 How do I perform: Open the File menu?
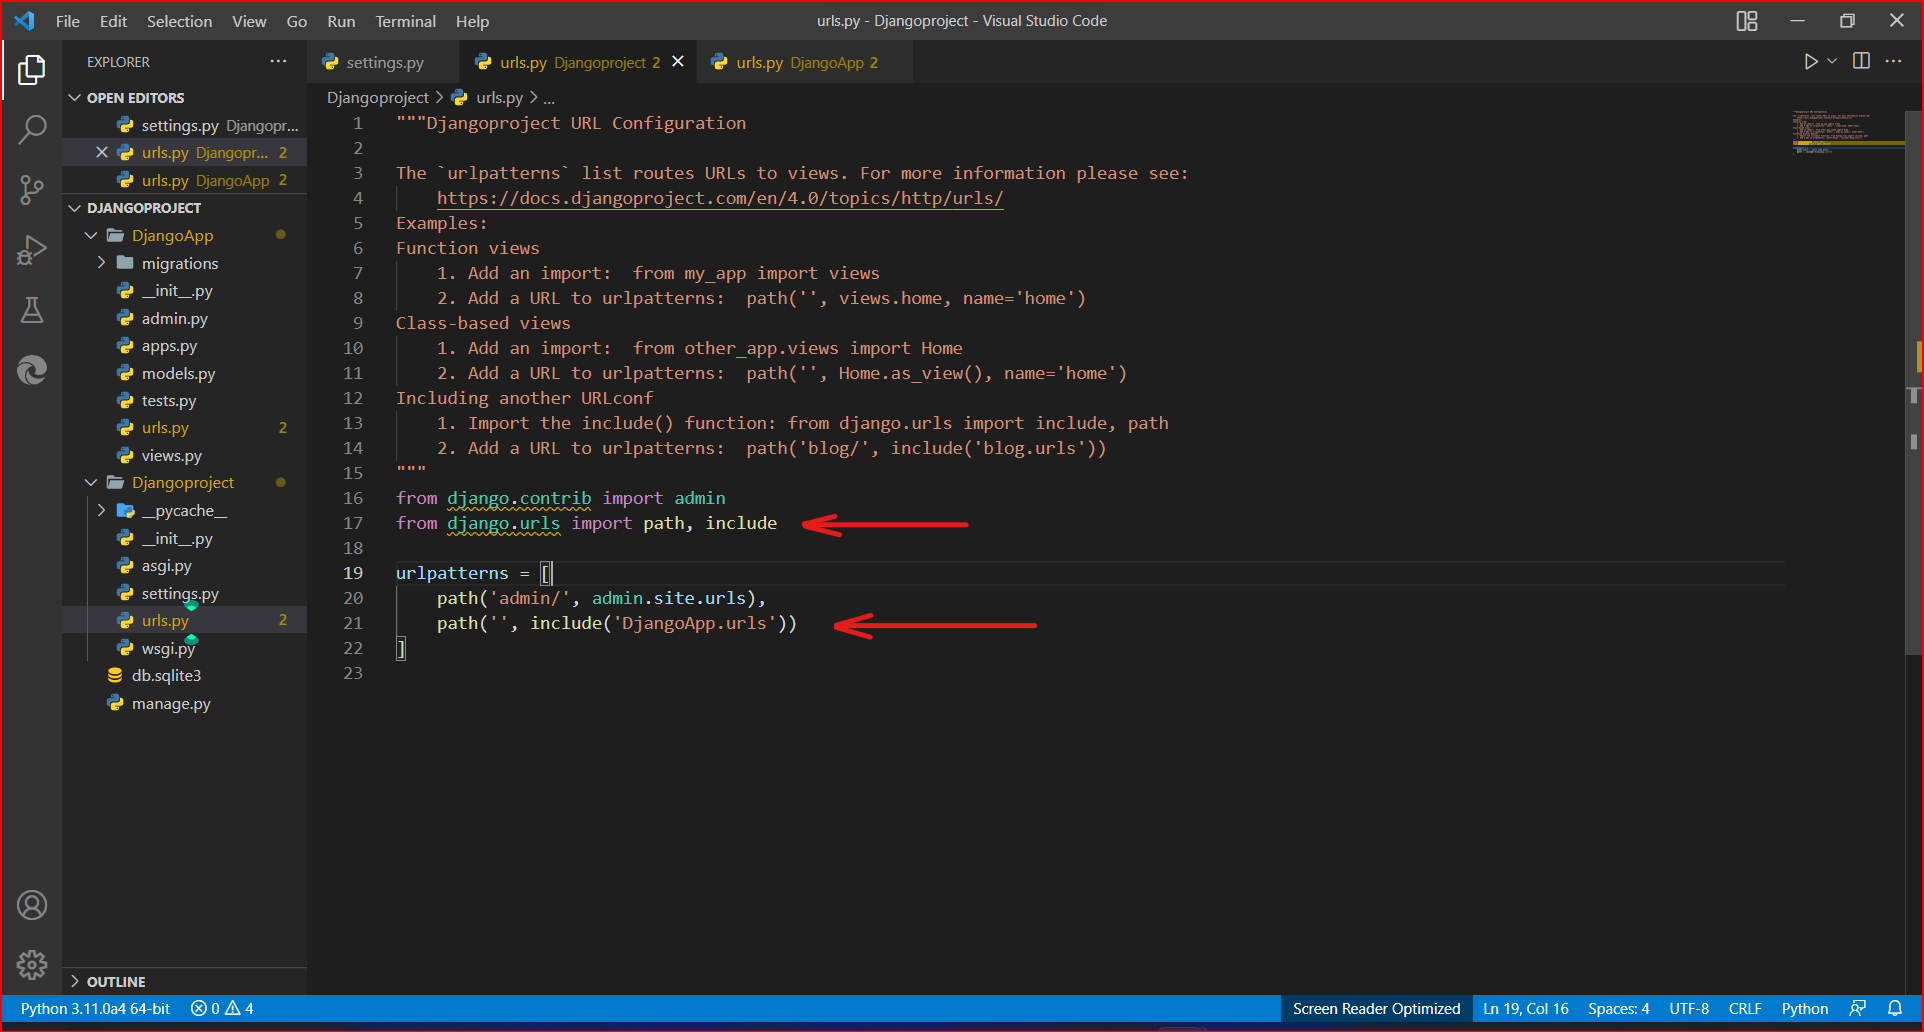[67, 21]
